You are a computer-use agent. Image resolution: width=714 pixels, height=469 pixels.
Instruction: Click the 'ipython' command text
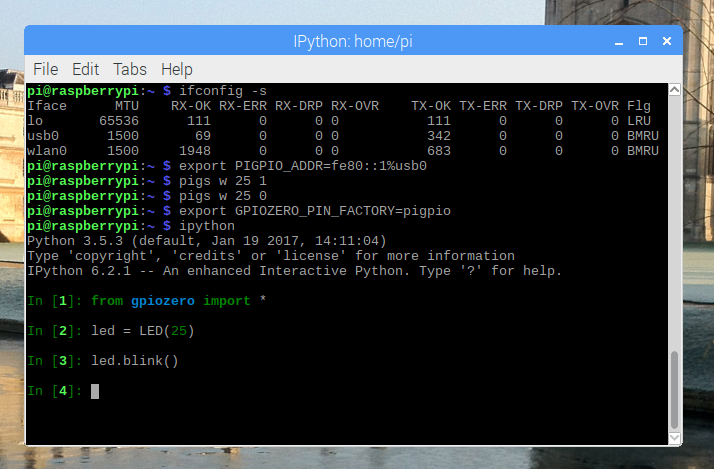click(x=207, y=226)
